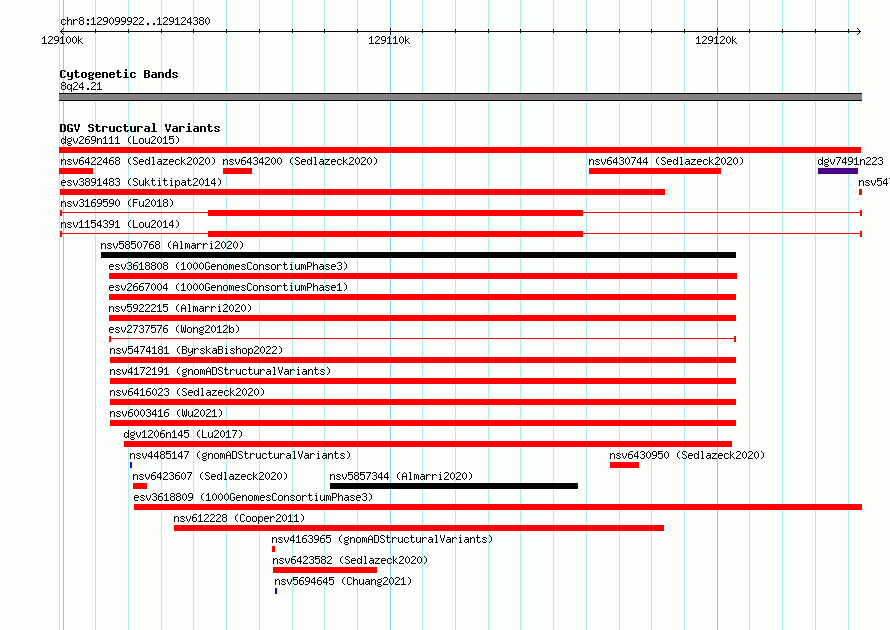The image size is (890, 630).
Task: Click nsv3169590 (Fu2018) variant label
Action: coord(117,203)
